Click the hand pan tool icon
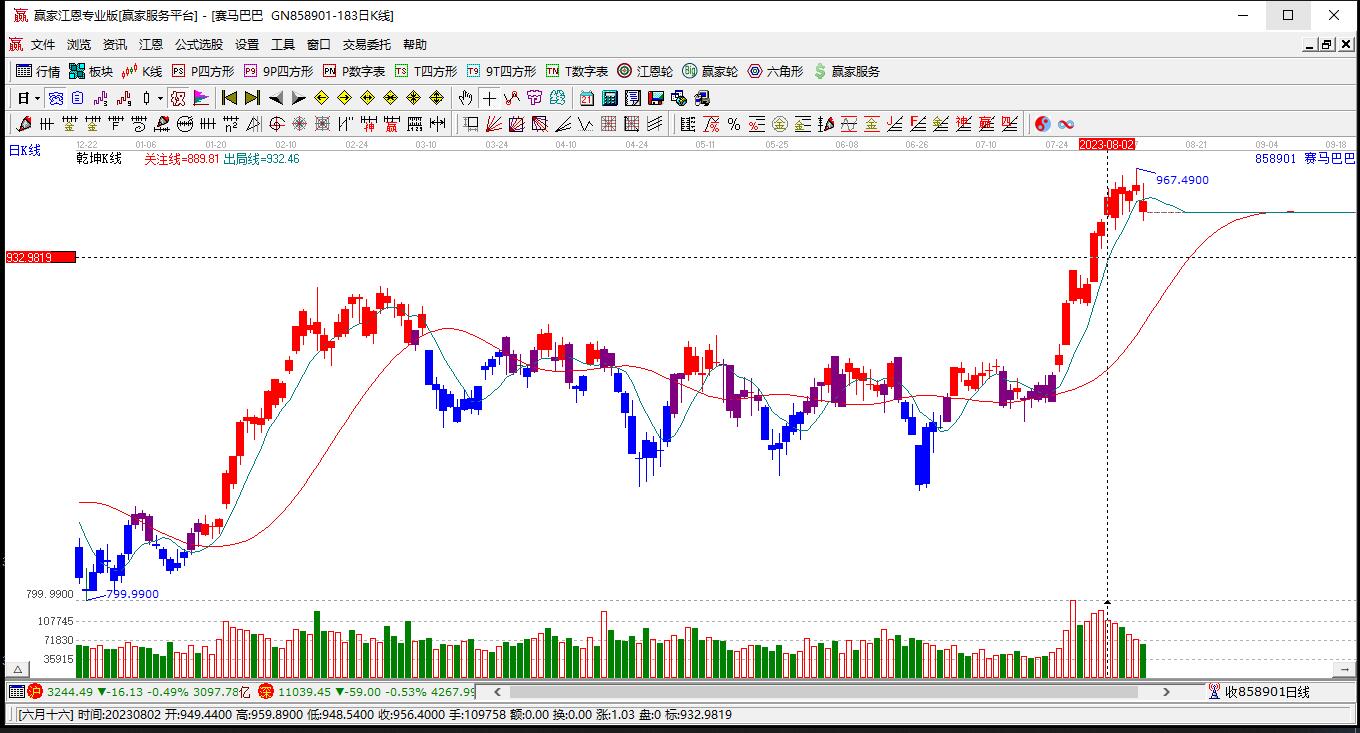Screen dimensions: 1360x733 tap(465, 98)
